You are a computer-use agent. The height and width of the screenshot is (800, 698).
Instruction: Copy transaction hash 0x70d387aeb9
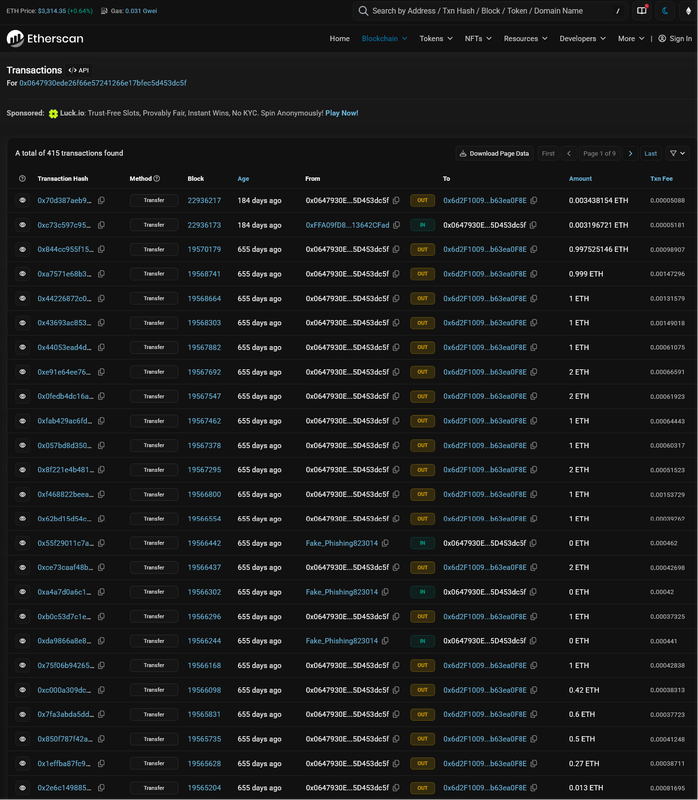click(x=102, y=201)
